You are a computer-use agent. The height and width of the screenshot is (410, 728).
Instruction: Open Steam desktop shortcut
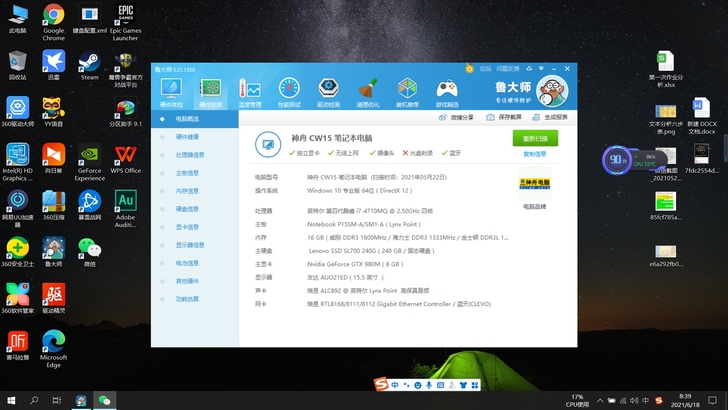[89, 65]
